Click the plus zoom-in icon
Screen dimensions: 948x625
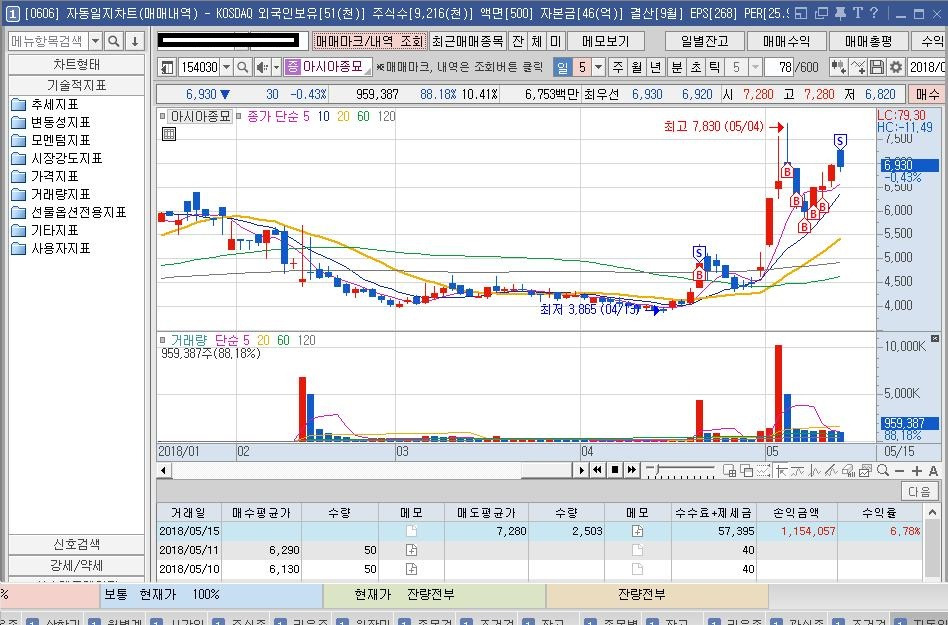click(x=917, y=471)
